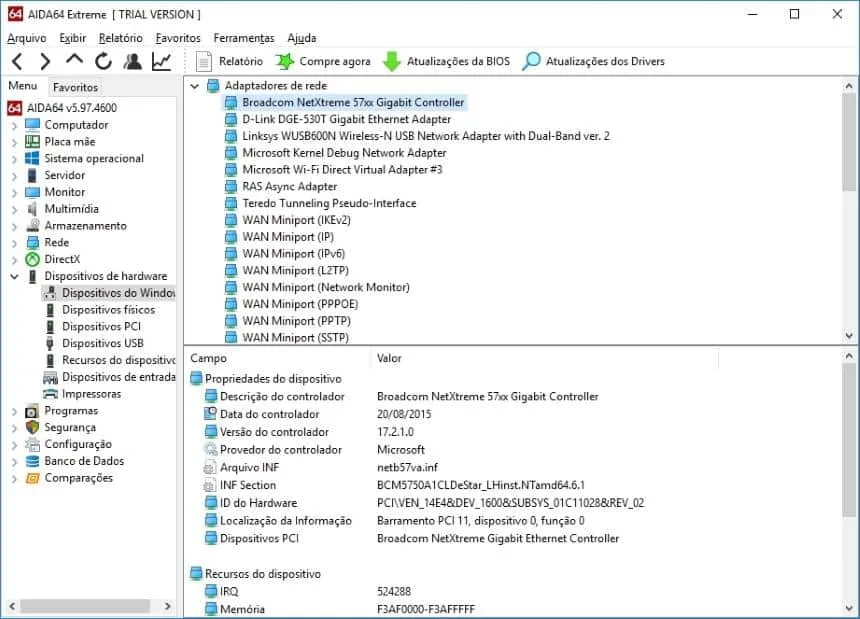Select Dispositivos USB in the tree
860x619 pixels.
[x=94, y=343]
